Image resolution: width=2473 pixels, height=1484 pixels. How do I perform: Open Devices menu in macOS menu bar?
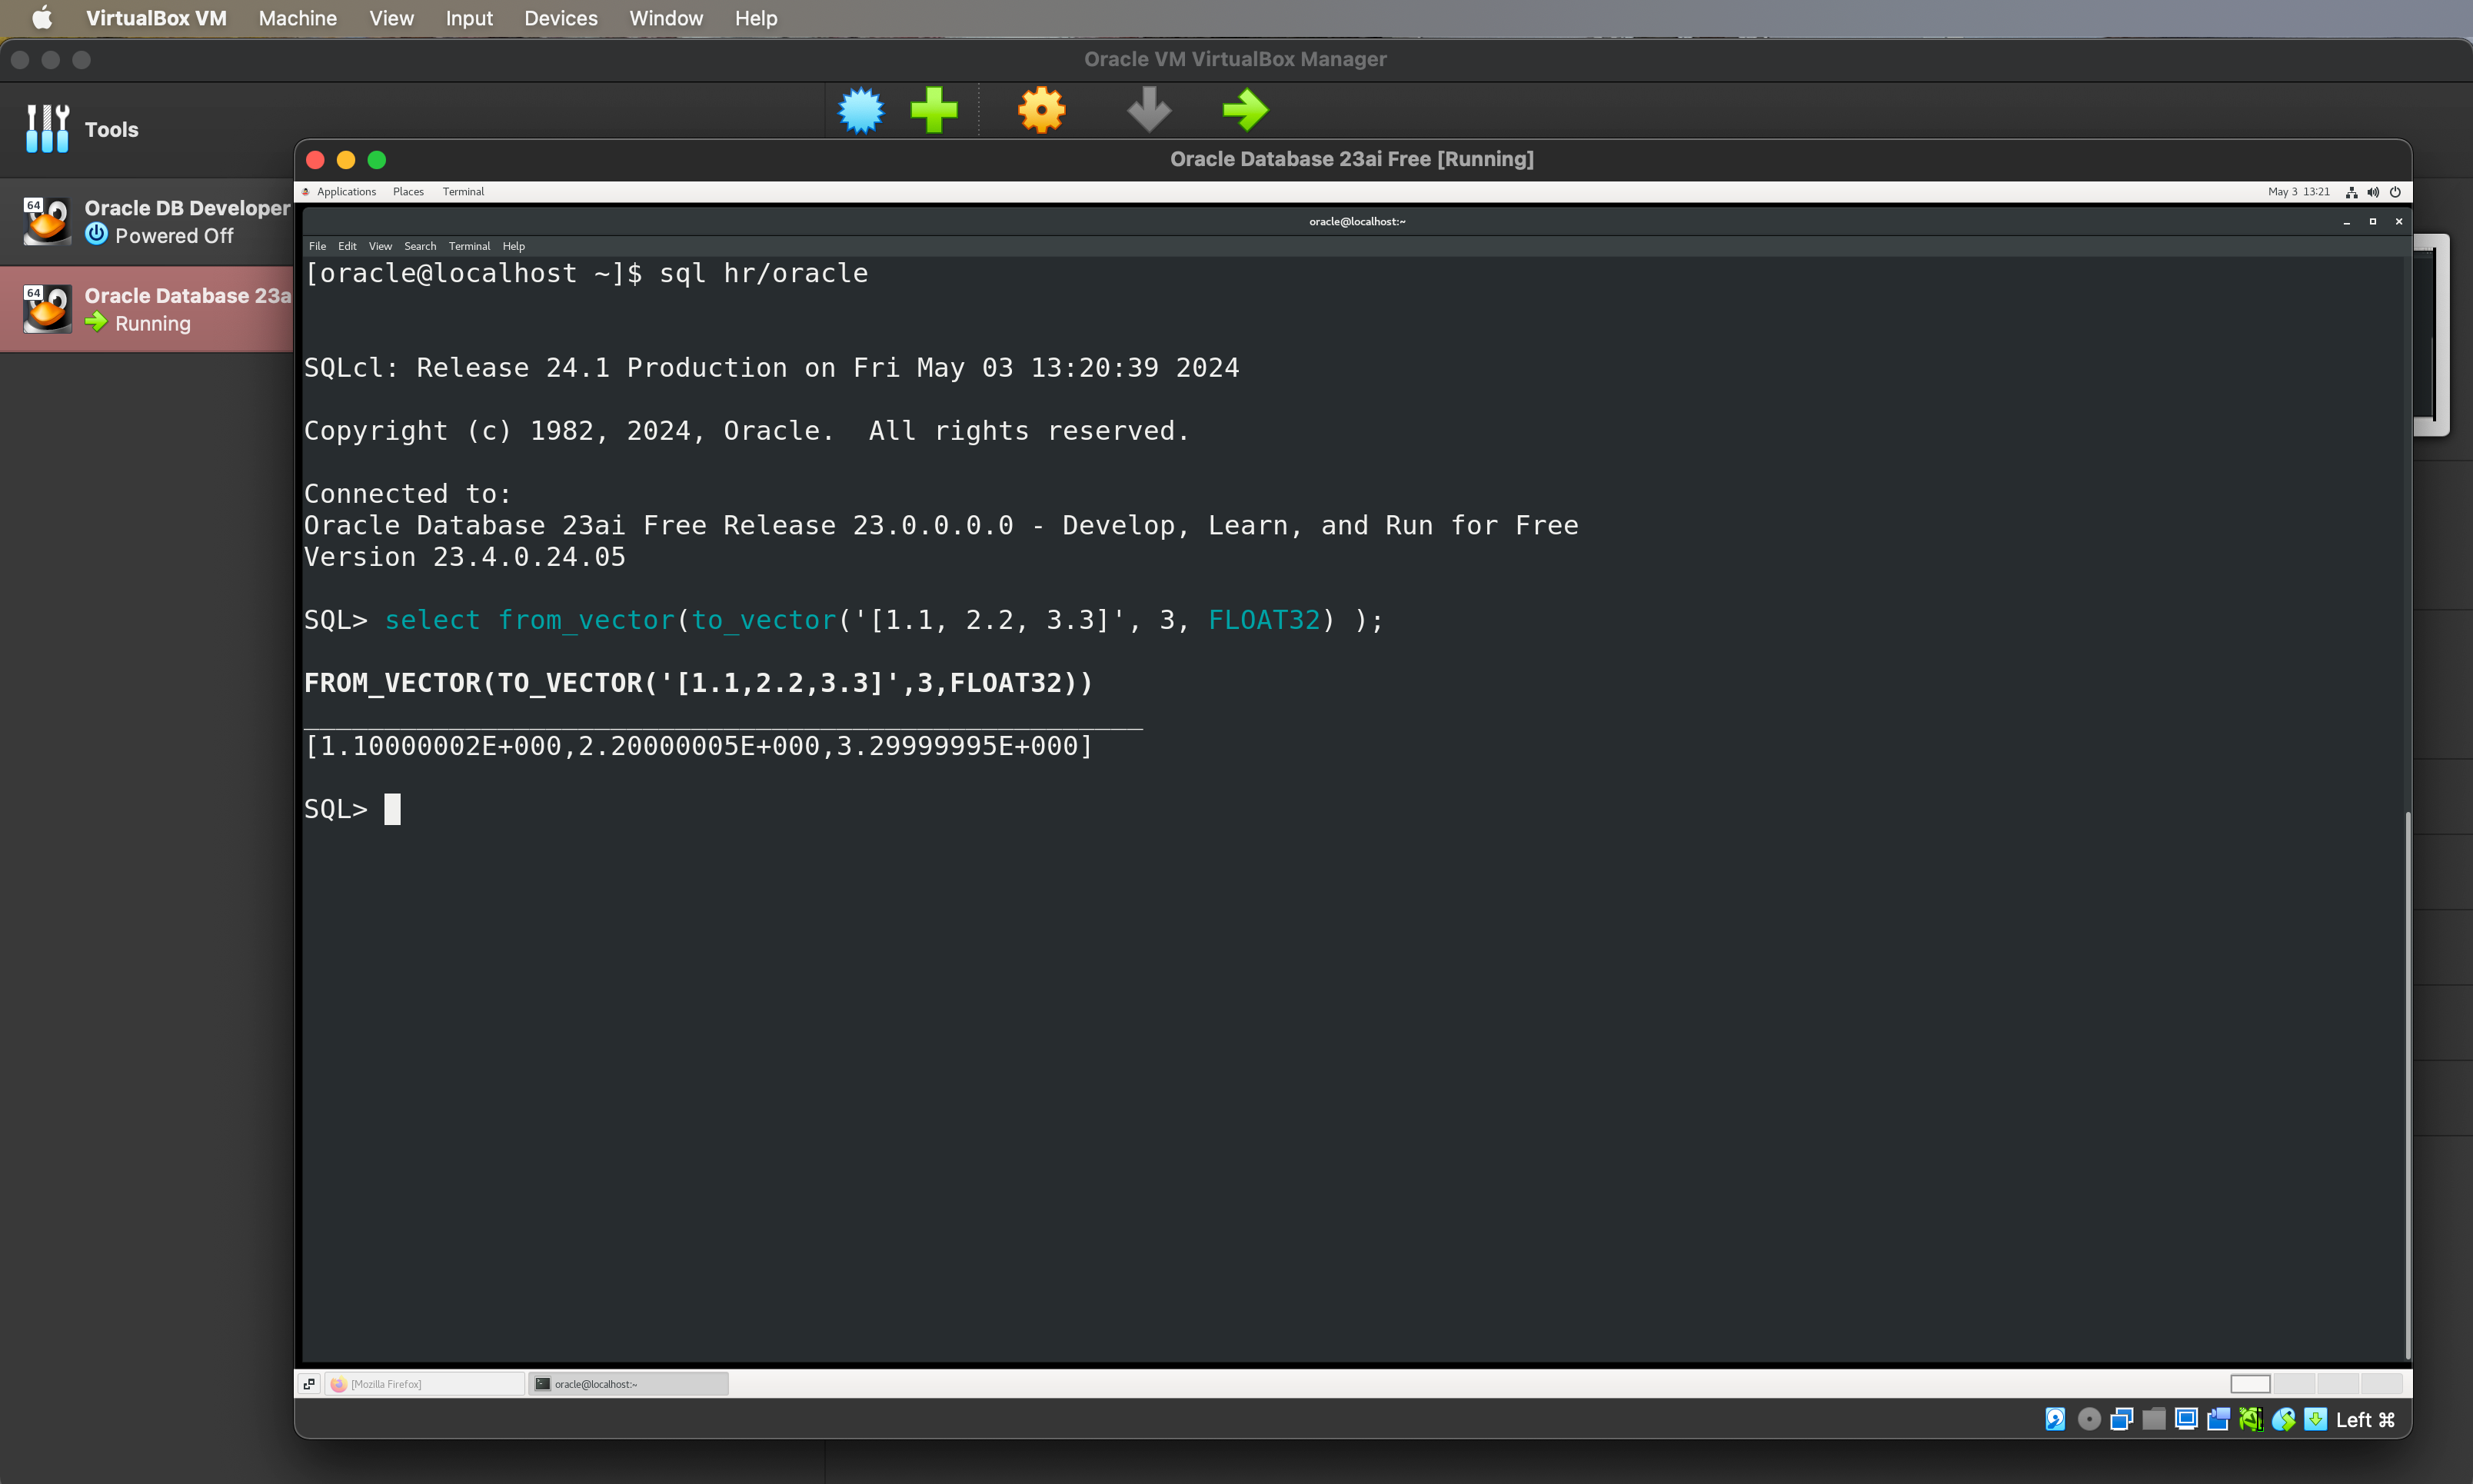point(560,18)
